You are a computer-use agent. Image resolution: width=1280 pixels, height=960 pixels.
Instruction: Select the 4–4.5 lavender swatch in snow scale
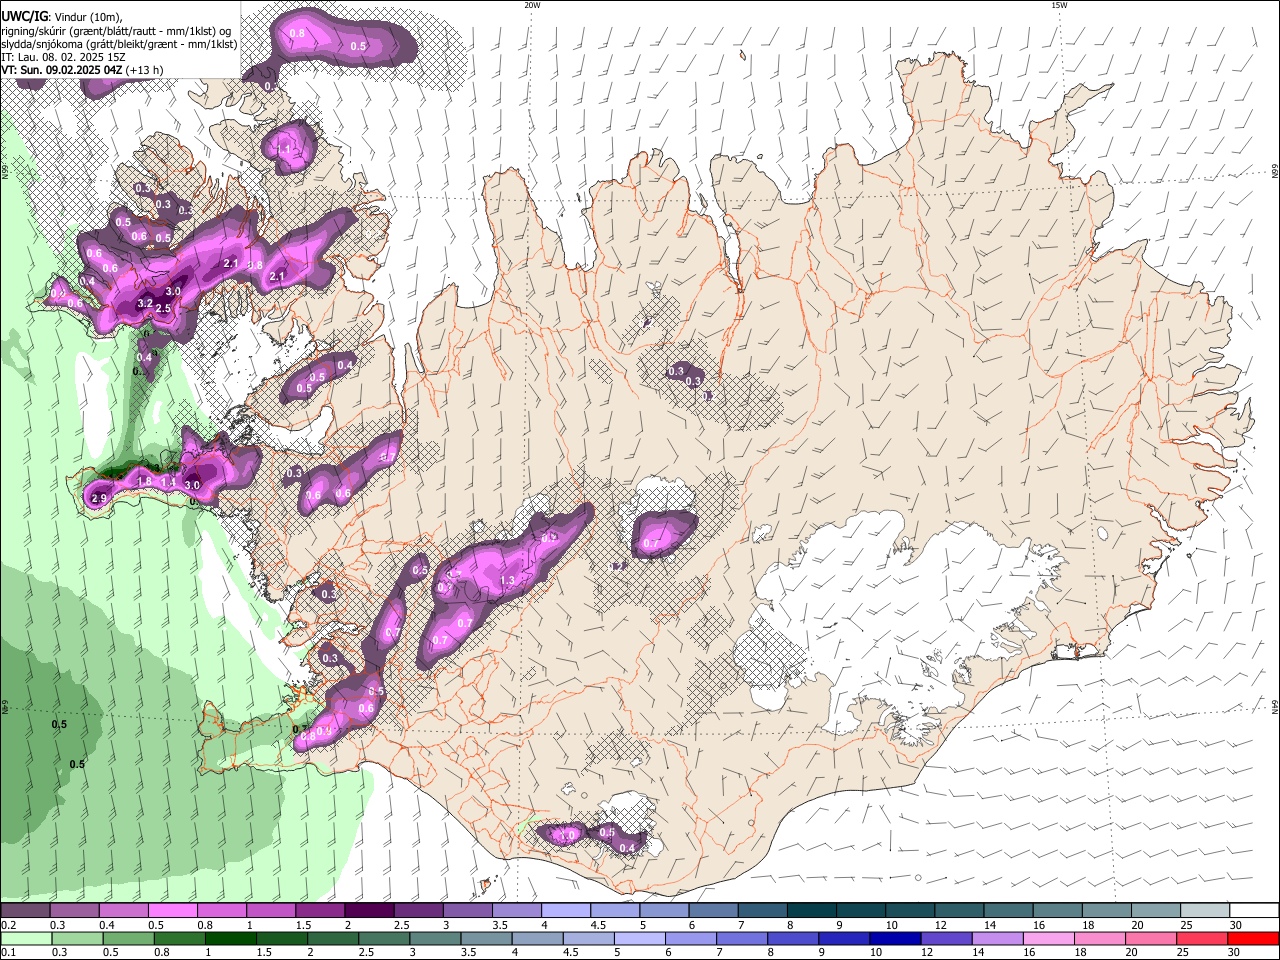[x=564, y=911]
